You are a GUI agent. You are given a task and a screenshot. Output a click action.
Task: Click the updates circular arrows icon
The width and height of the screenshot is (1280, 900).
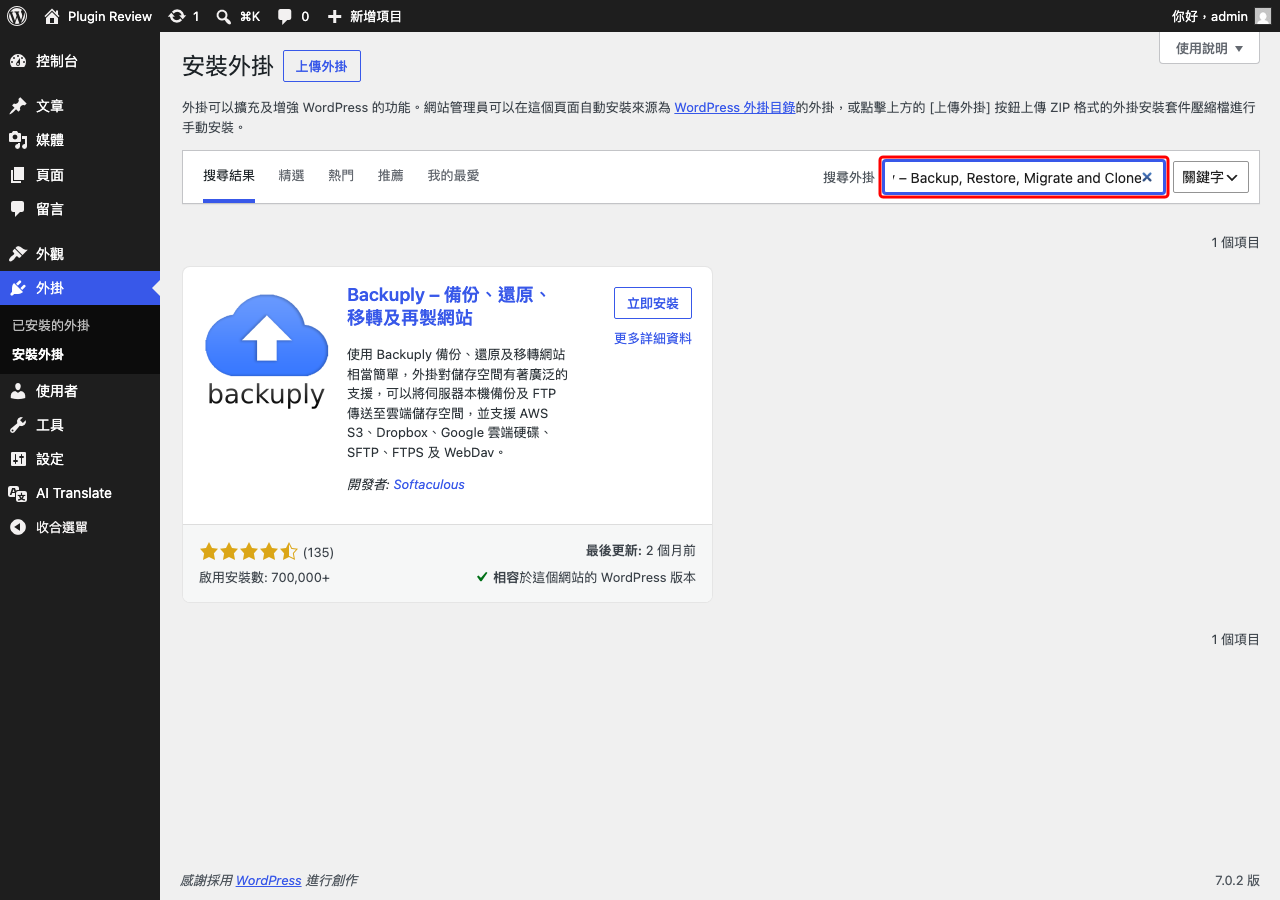point(177,16)
